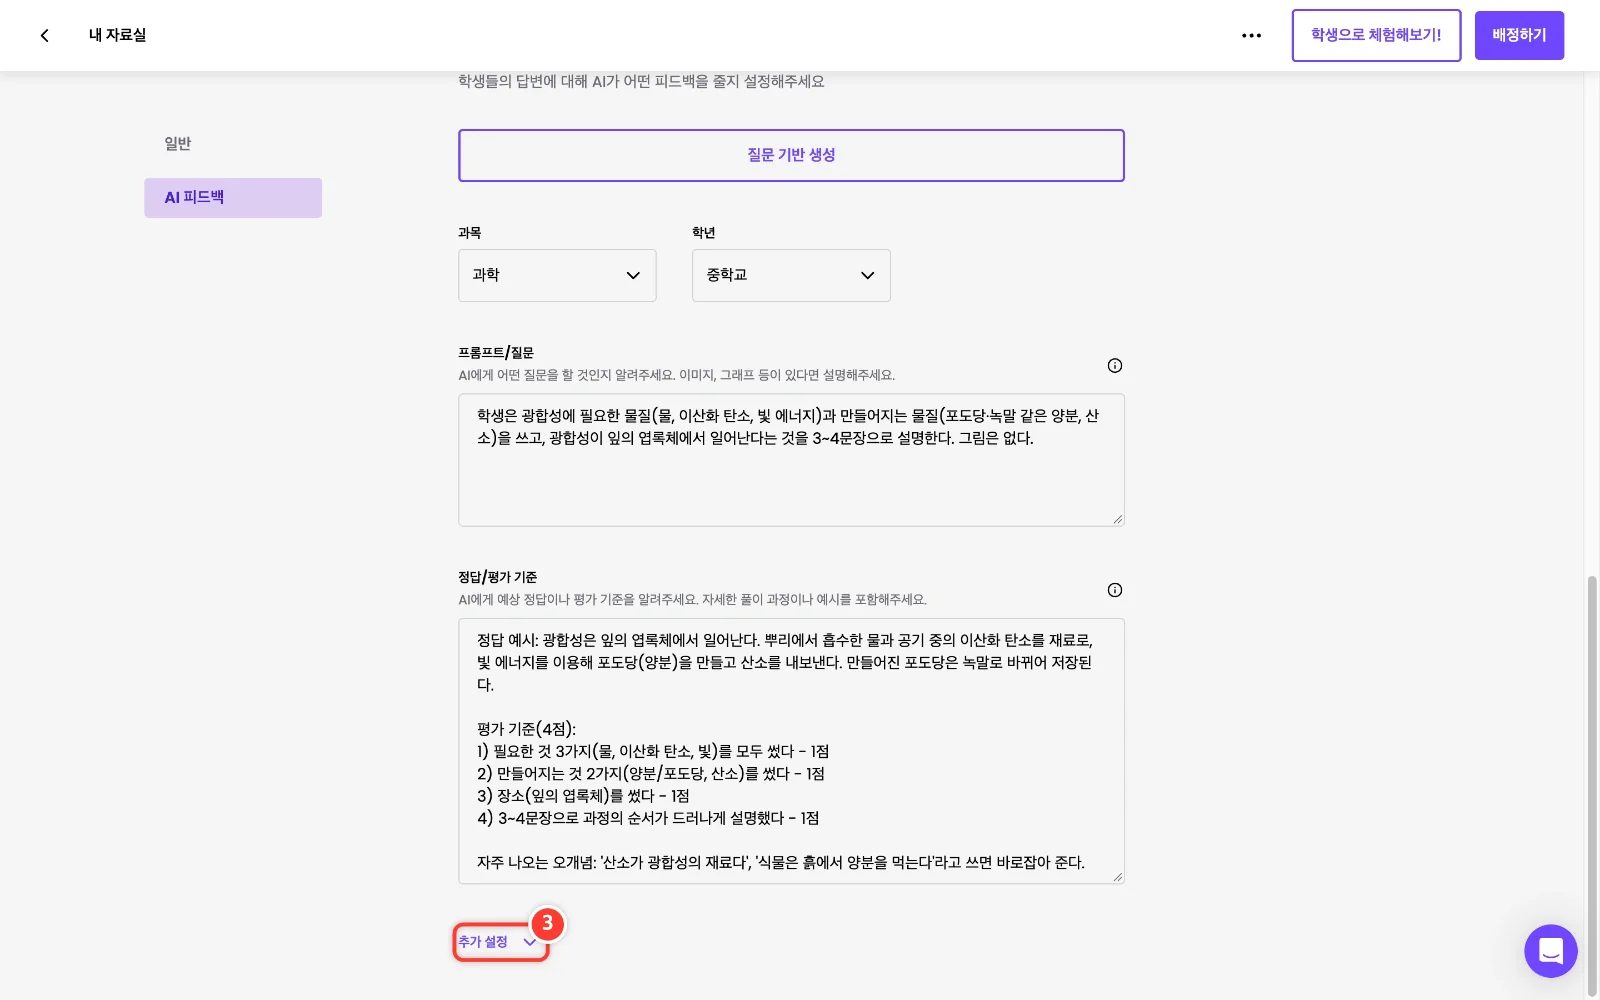The image size is (1600, 1000).
Task: Select the AI 피드백 sidebar tab
Action: click(233, 198)
